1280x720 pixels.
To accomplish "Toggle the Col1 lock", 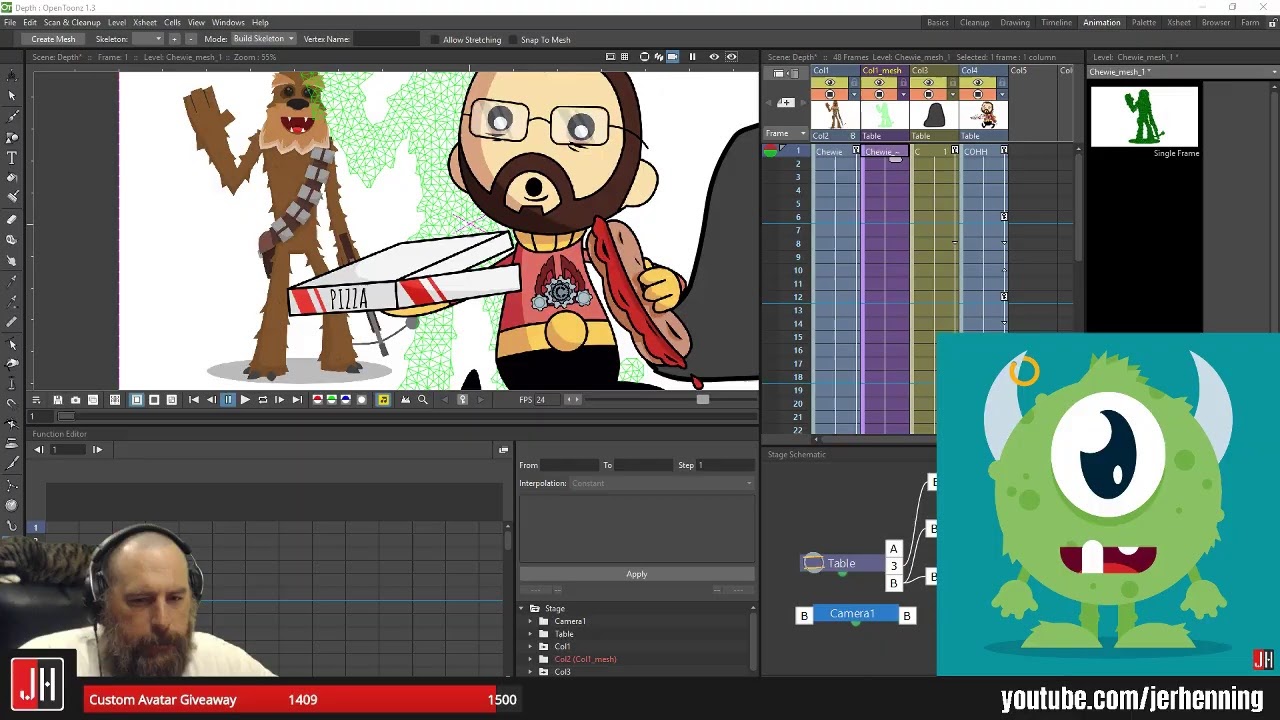I will [854, 83].
